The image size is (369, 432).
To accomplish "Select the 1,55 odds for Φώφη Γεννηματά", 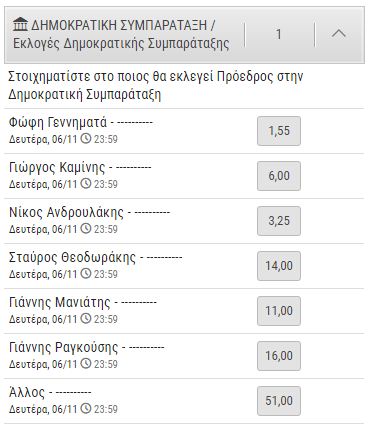I will click(279, 131).
